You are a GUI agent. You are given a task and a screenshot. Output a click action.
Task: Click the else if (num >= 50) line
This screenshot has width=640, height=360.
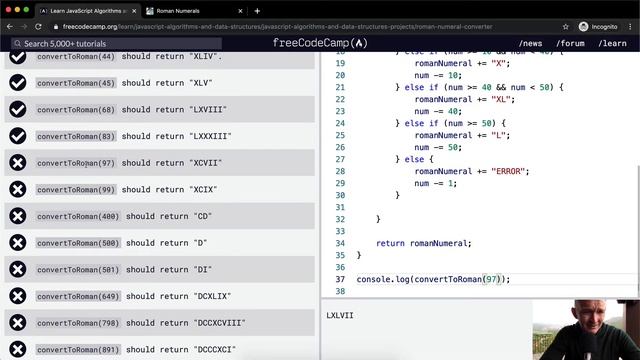coord(450,123)
